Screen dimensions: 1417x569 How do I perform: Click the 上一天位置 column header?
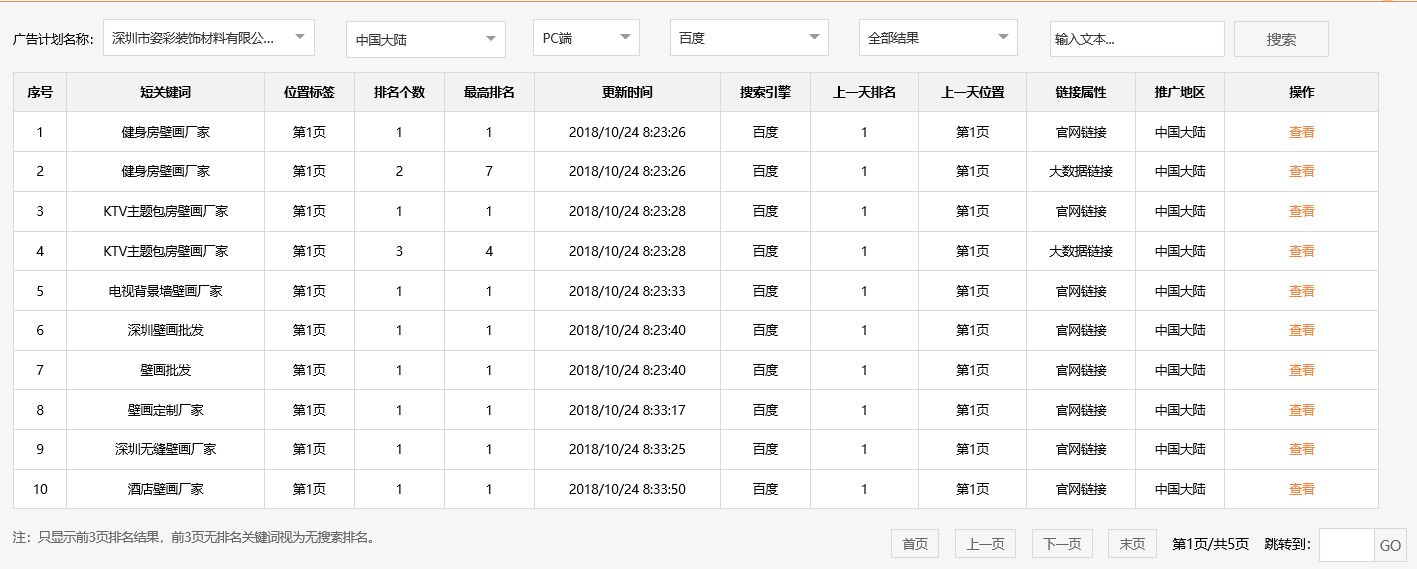coord(972,92)
